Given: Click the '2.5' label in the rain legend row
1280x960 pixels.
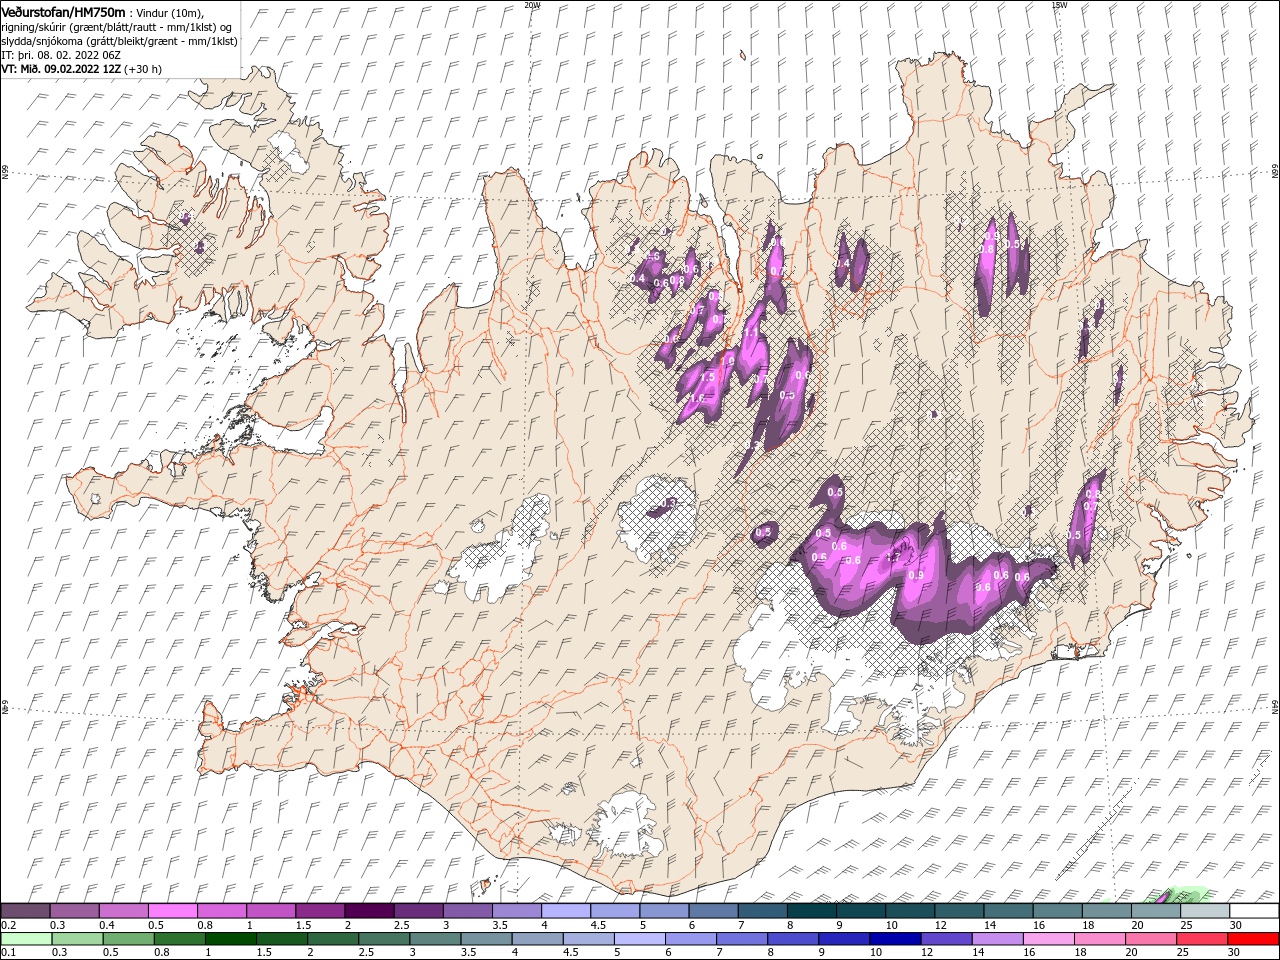Looking at the screenshot, I should coord(365,953).
